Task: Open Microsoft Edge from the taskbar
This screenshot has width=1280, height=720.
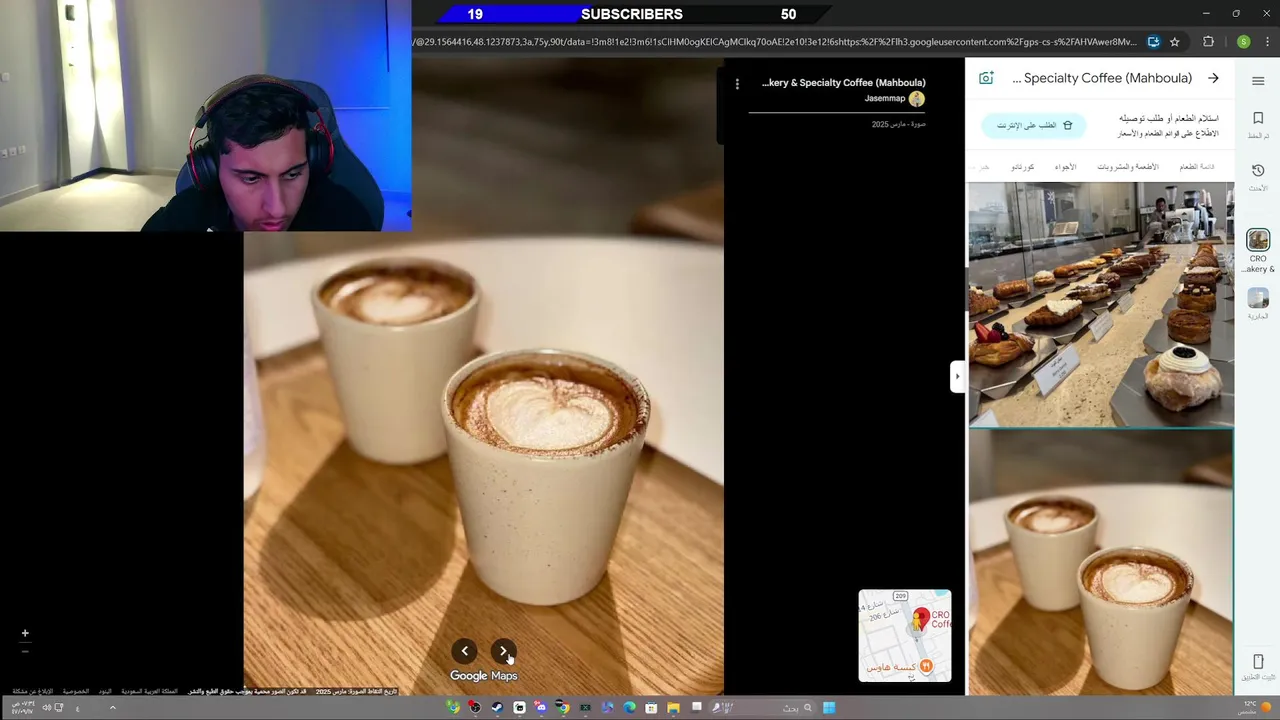Action: [629, 708]
